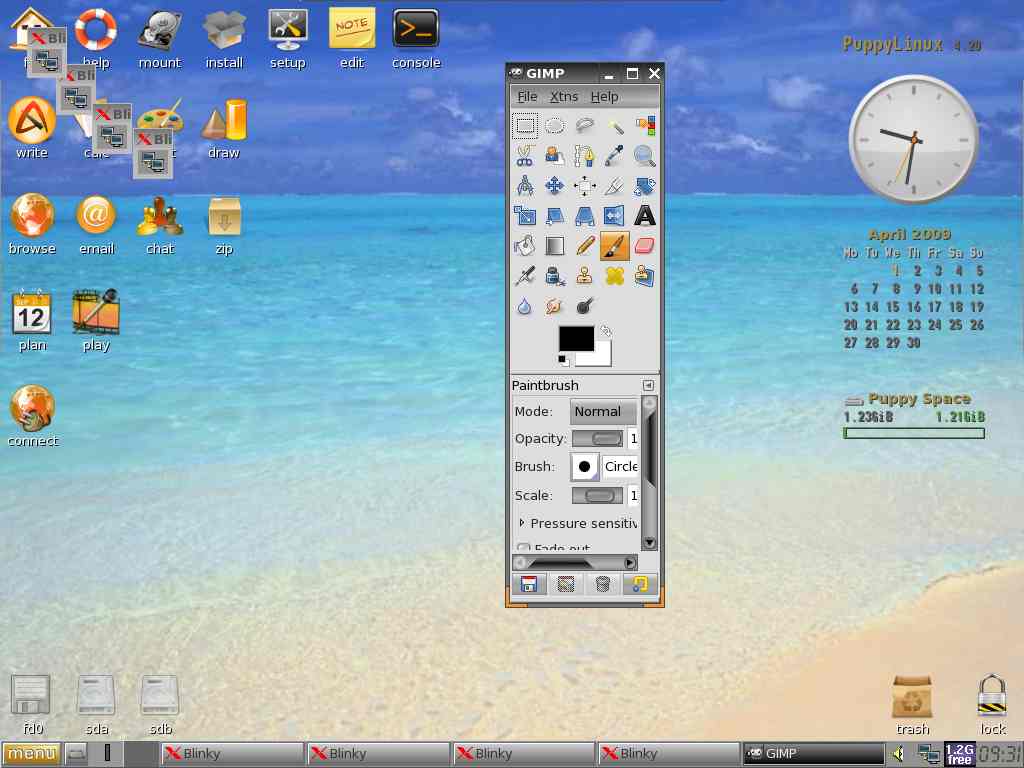This screenshot has height=768, width=1024.
Task: Select the Bucket Fill tool
Action: pos(525,246)
